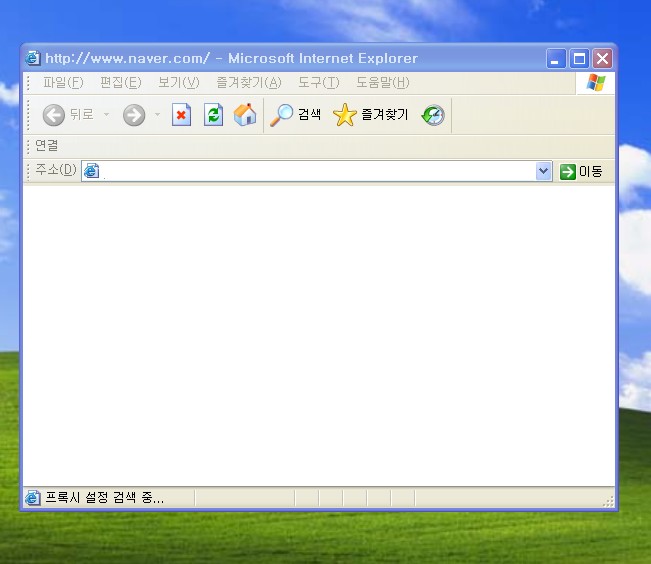Click the status bar IE page icon
Image resolution: width=651 pixels, height=564 pixels.
[32, 497]
